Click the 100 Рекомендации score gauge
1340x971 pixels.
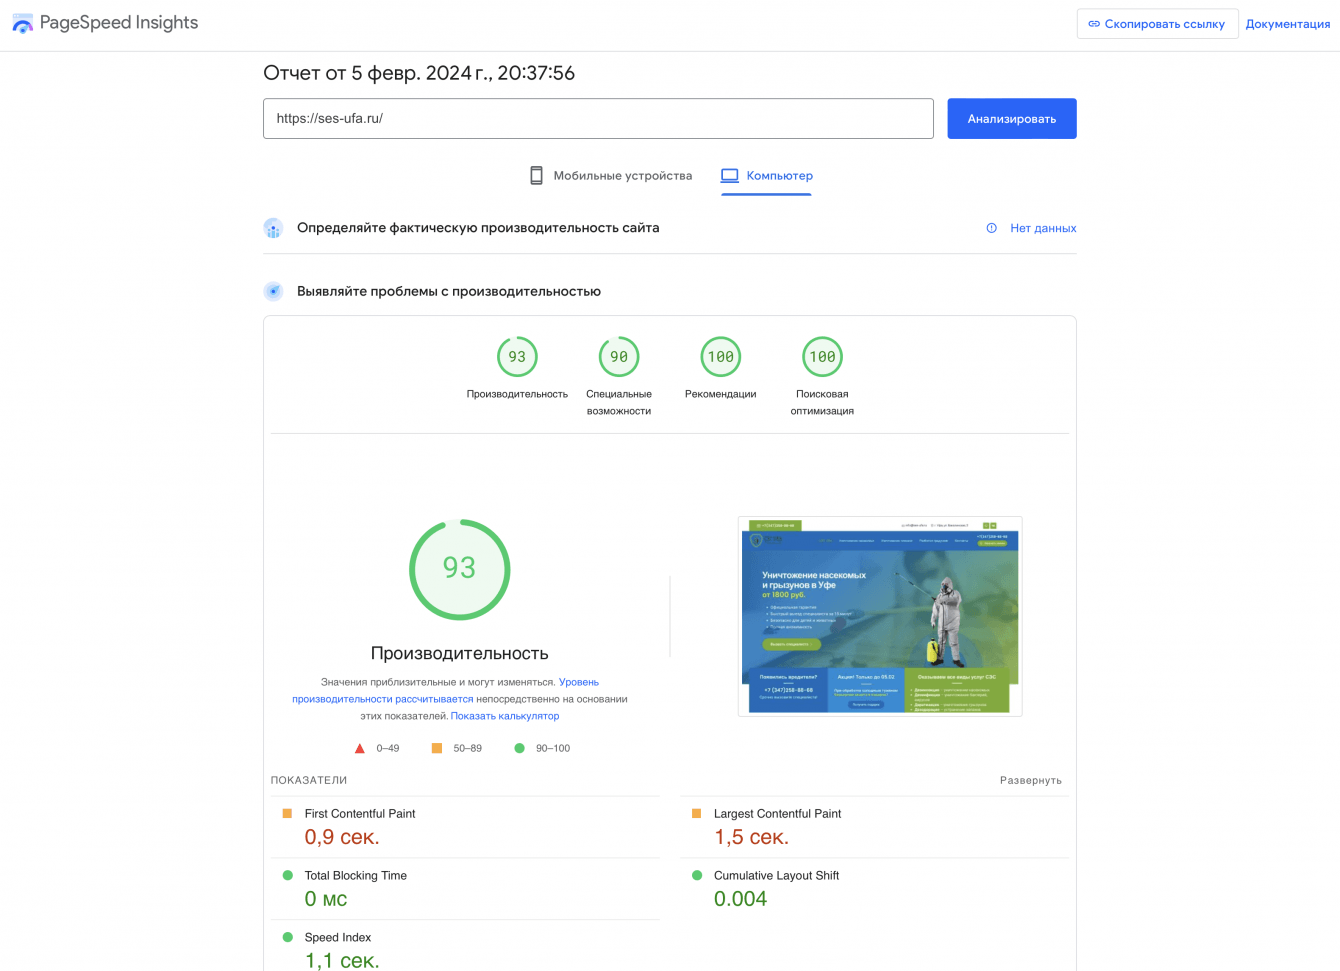[x=721, y=357]
